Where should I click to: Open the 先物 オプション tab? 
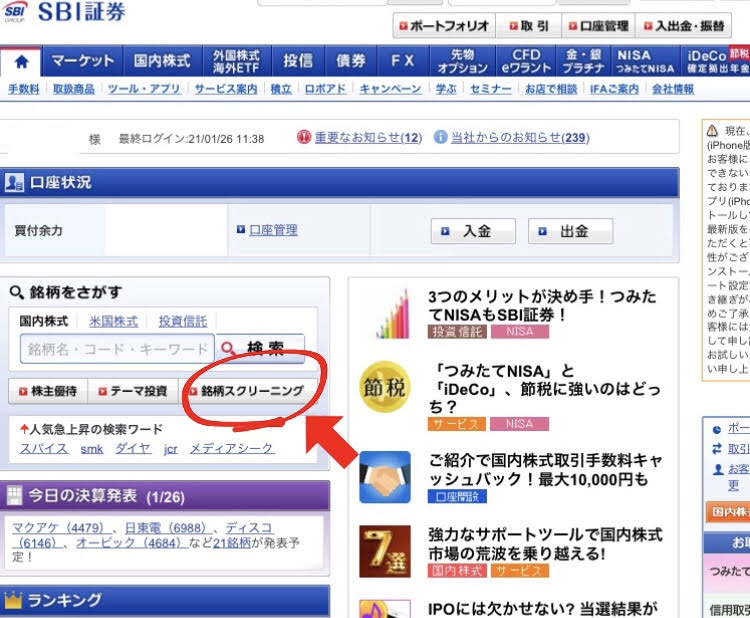463,61
